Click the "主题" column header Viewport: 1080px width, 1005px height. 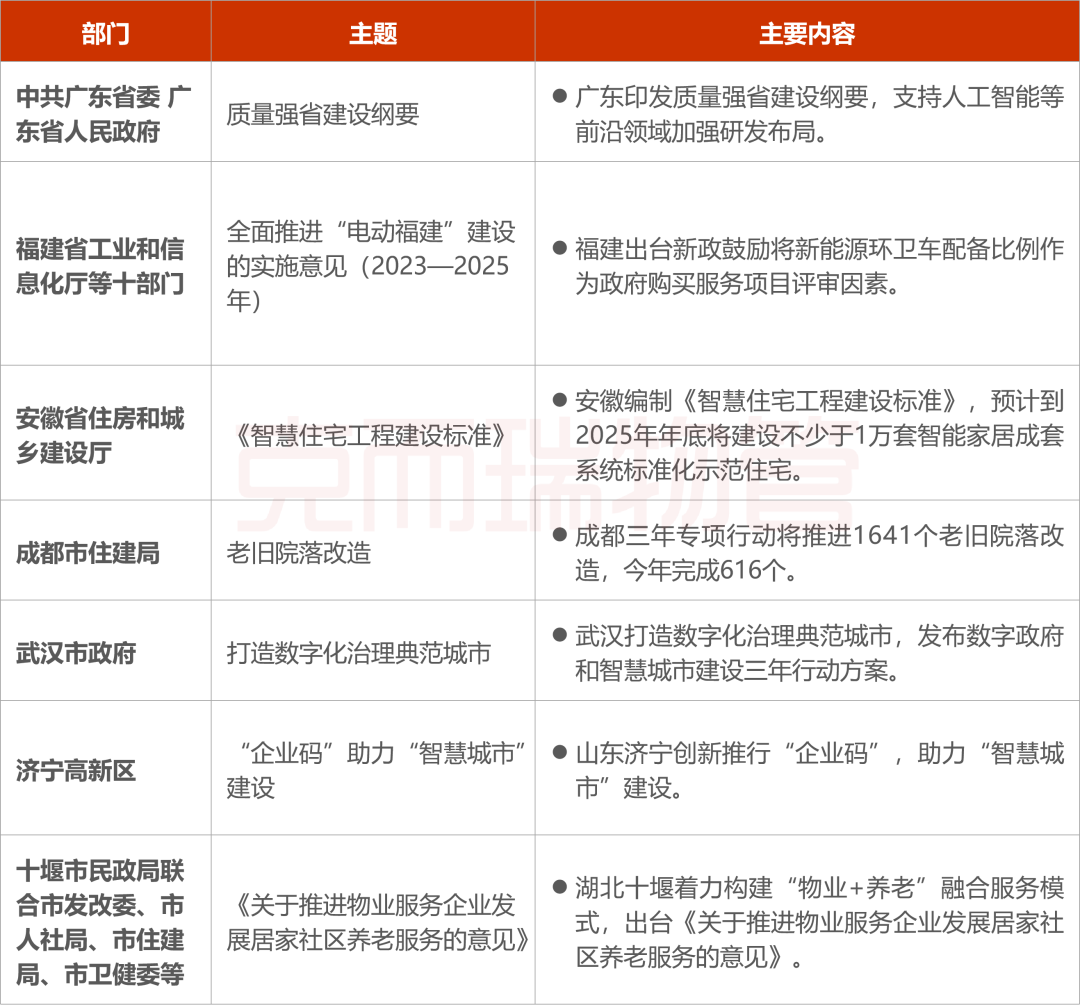click(373, 32)
